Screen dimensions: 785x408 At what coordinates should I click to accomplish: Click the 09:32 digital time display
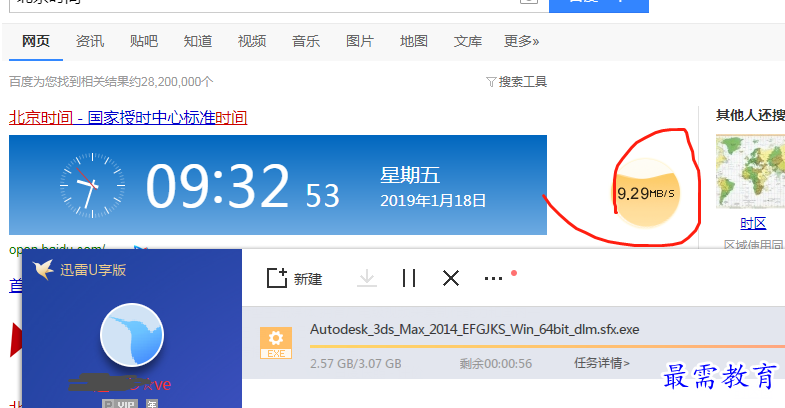217,186
